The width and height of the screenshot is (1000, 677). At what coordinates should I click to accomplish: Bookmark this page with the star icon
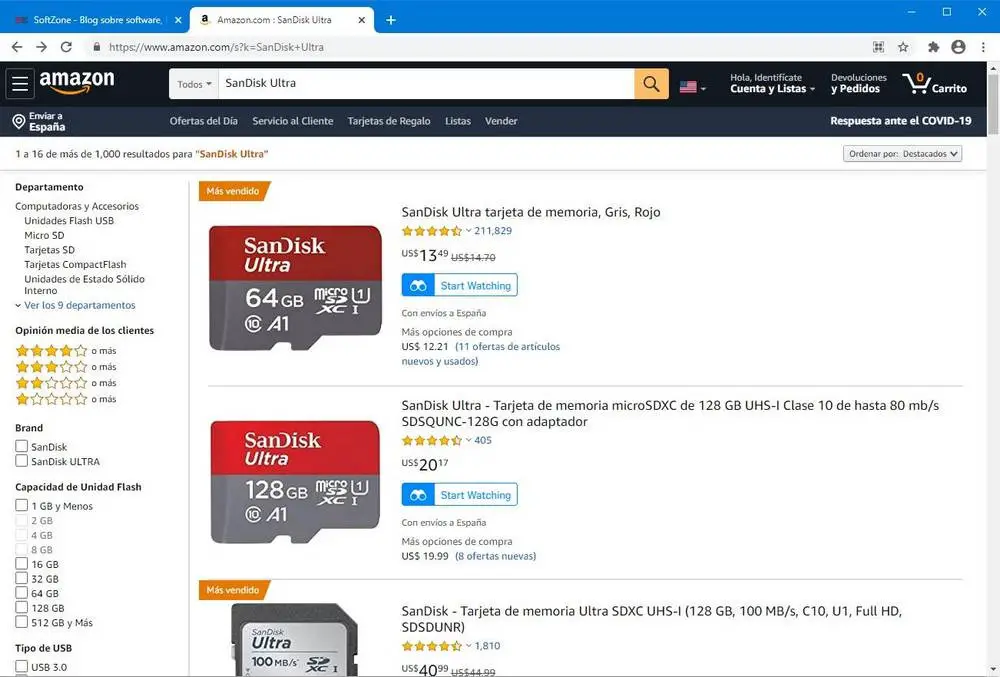(903, 47)
